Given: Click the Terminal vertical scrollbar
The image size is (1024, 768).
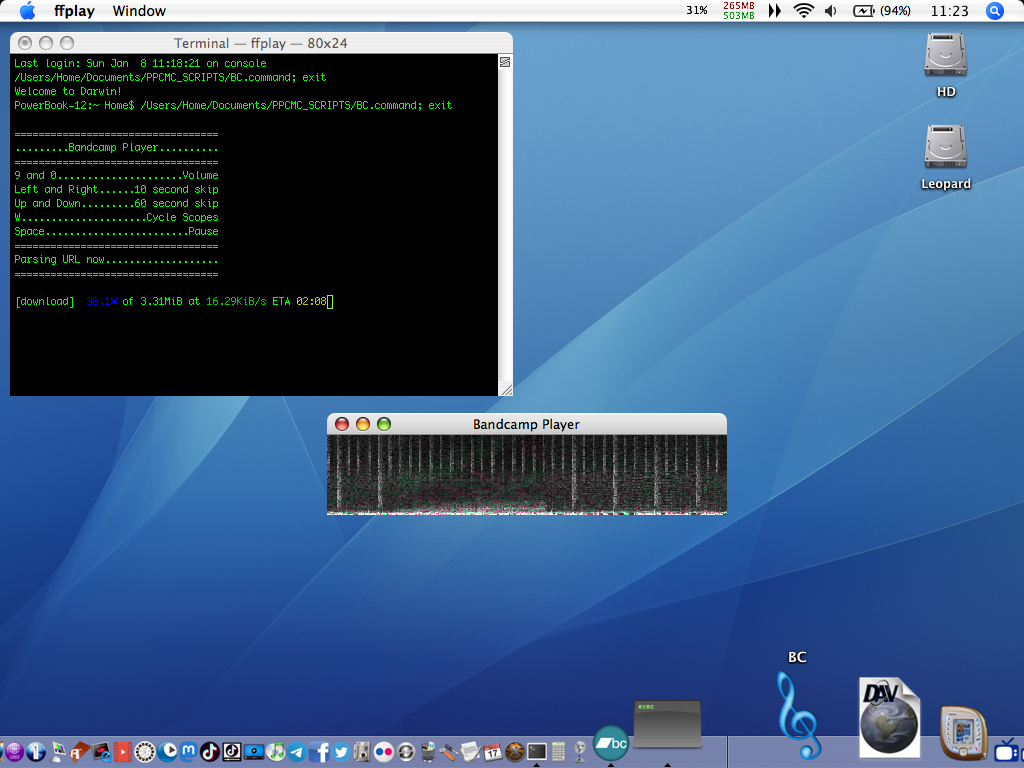Looking at the screenshot, I should click(x=505, y=225).
